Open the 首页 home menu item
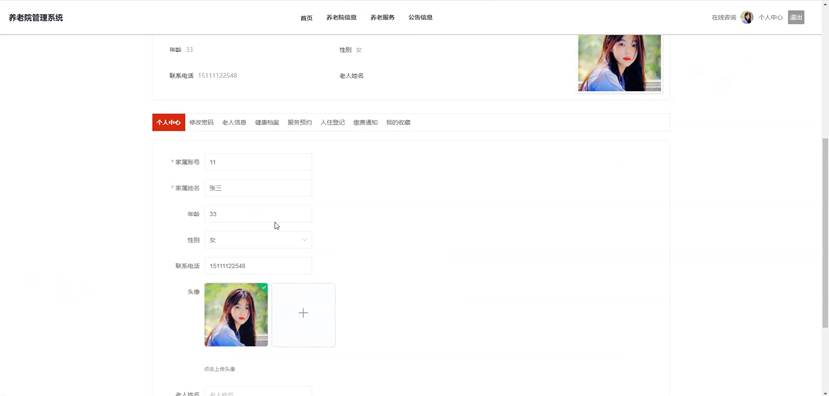This screenshot has height=396, width=829. 307,18
